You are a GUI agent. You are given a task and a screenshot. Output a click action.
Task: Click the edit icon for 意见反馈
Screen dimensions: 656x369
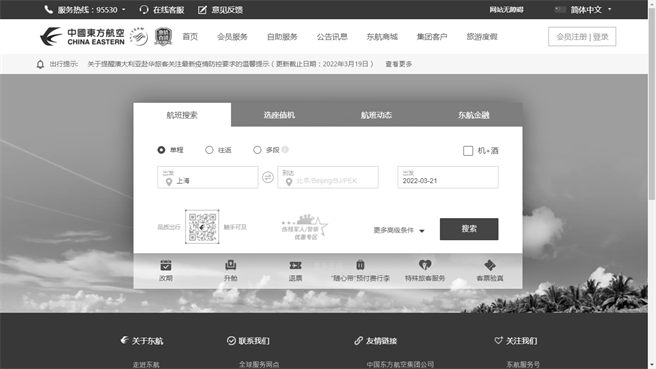tap(202, 10)
